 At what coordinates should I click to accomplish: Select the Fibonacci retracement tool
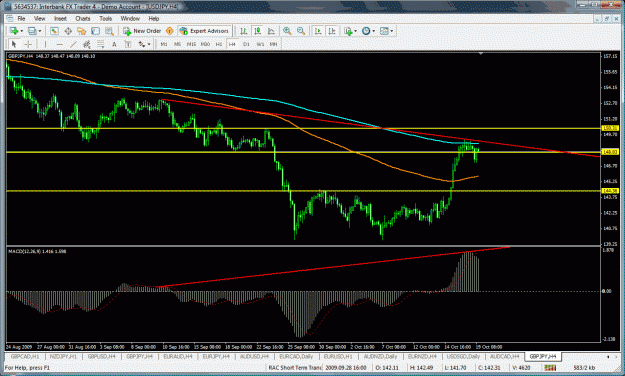coord(100,44)
